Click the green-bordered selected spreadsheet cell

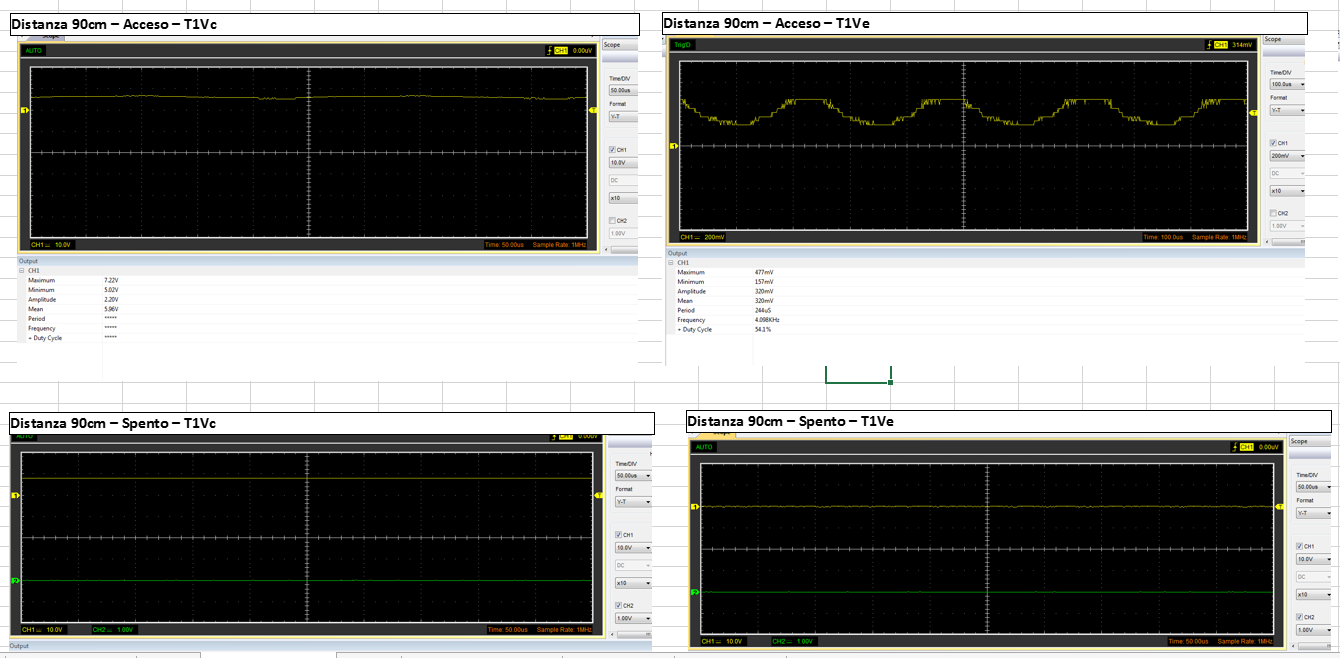857,374
